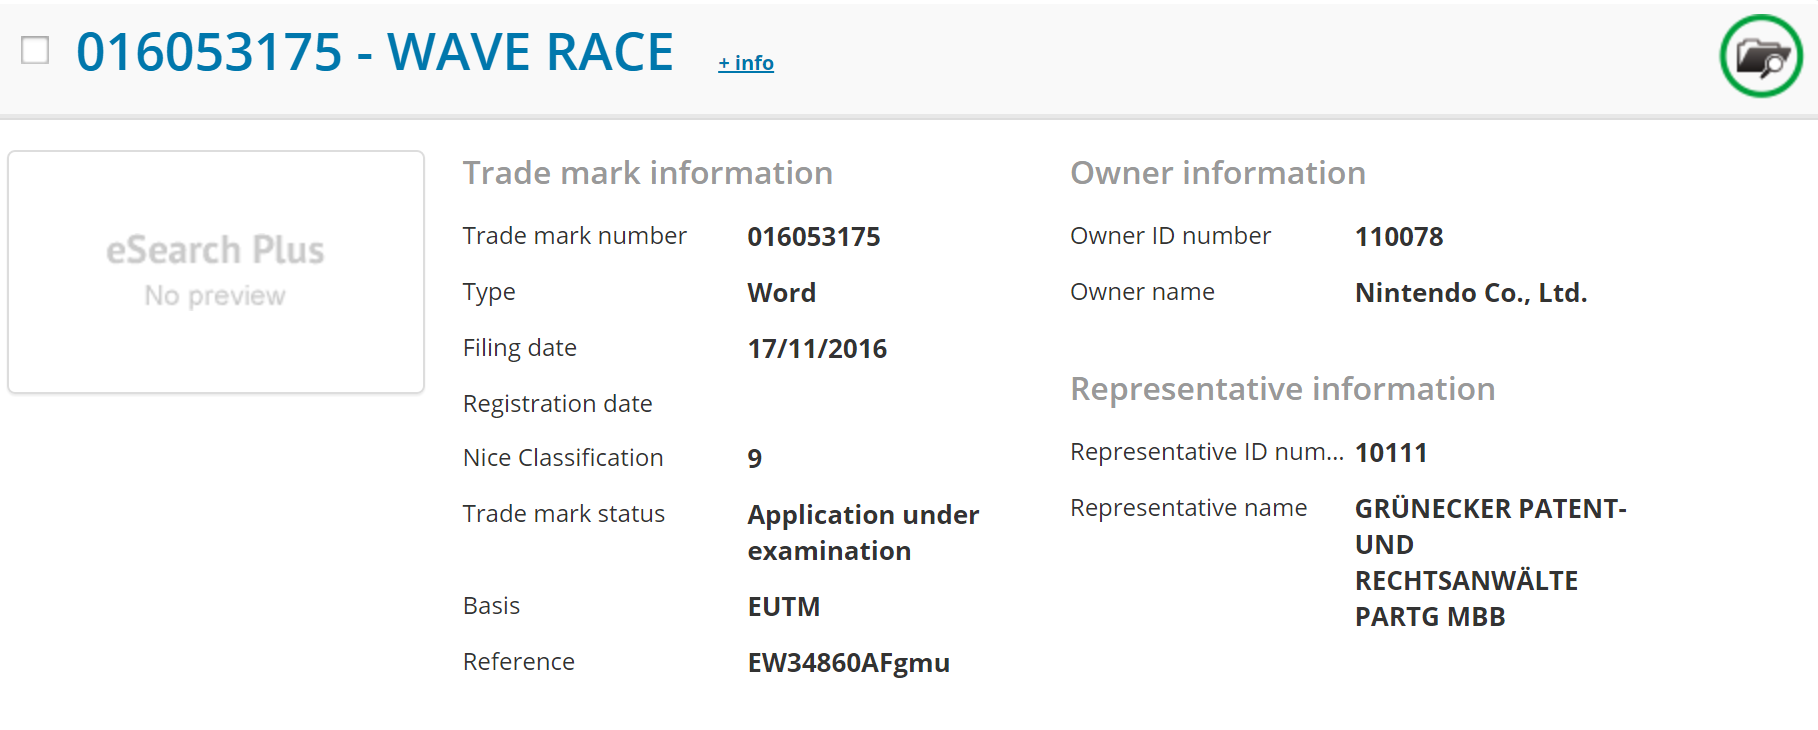Tick the checkbox beside 016053175 - WAVE RACE
Image resolution: width=1818 pixels, height=730 pixels.
click(35, 50)
